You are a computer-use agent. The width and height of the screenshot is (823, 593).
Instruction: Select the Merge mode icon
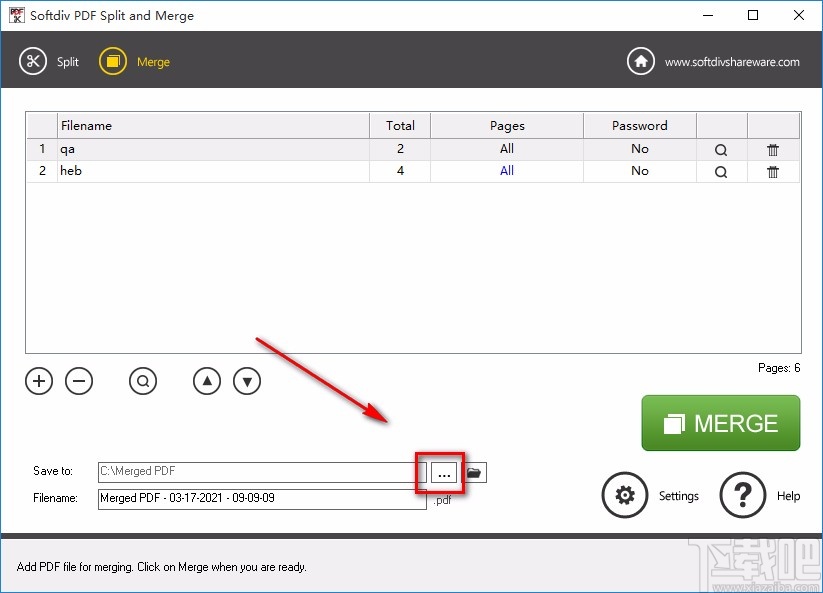[x=113, y=61]
